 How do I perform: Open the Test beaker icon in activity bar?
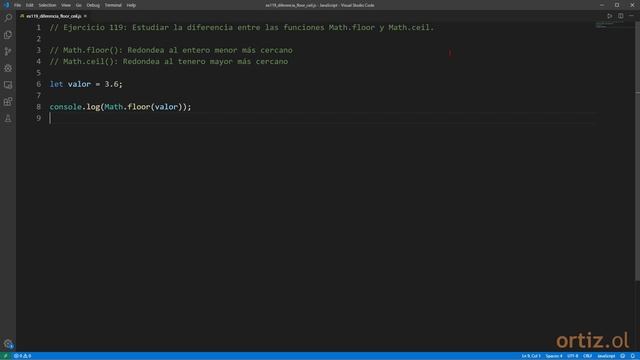(x=8, y=118)
